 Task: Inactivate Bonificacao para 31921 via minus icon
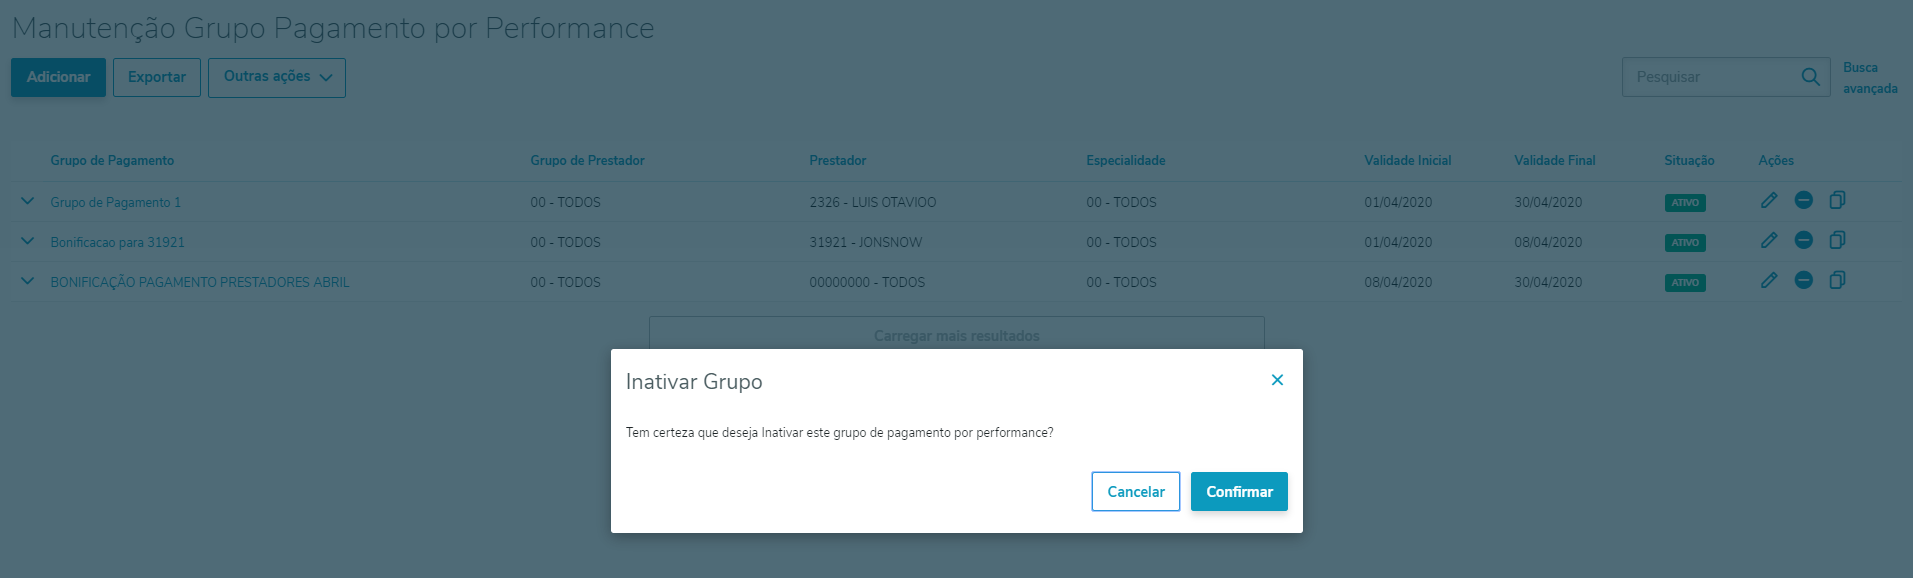tap(1804, 240)
